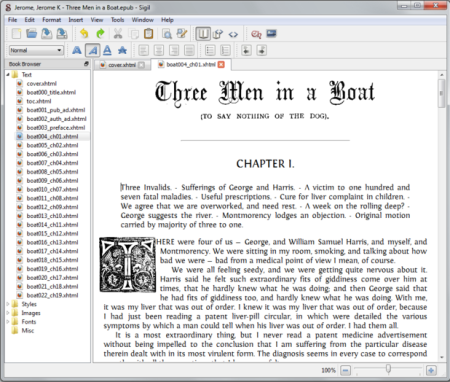The height and width of the screenshot is (382, 450).
Task: Select cover.xhtml in Book Browser
Action: pyautogui.click(x=42, y=83)
